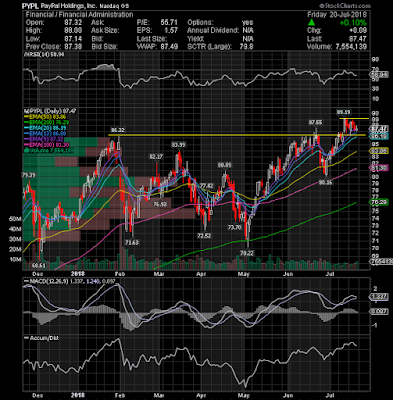
Task: Click the 82.37 price label
Action: (156, 157)
